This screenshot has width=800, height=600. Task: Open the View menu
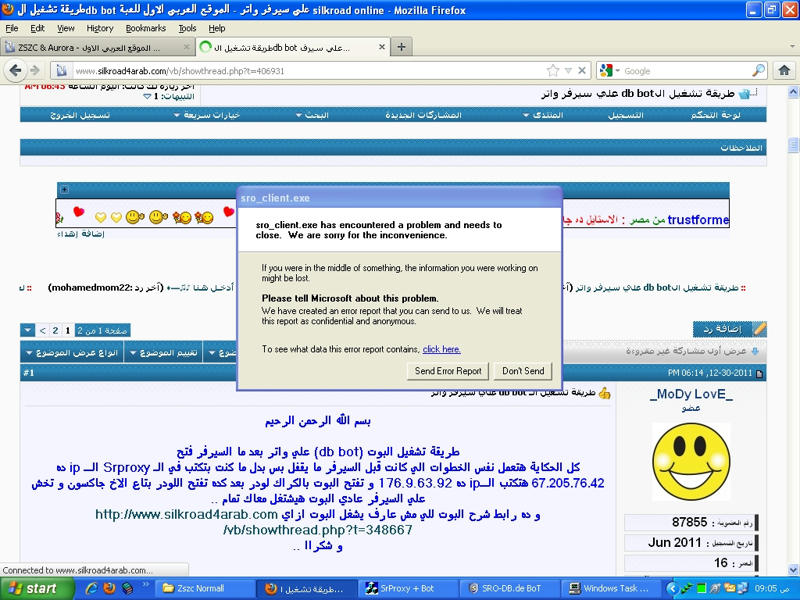(65, 28)
